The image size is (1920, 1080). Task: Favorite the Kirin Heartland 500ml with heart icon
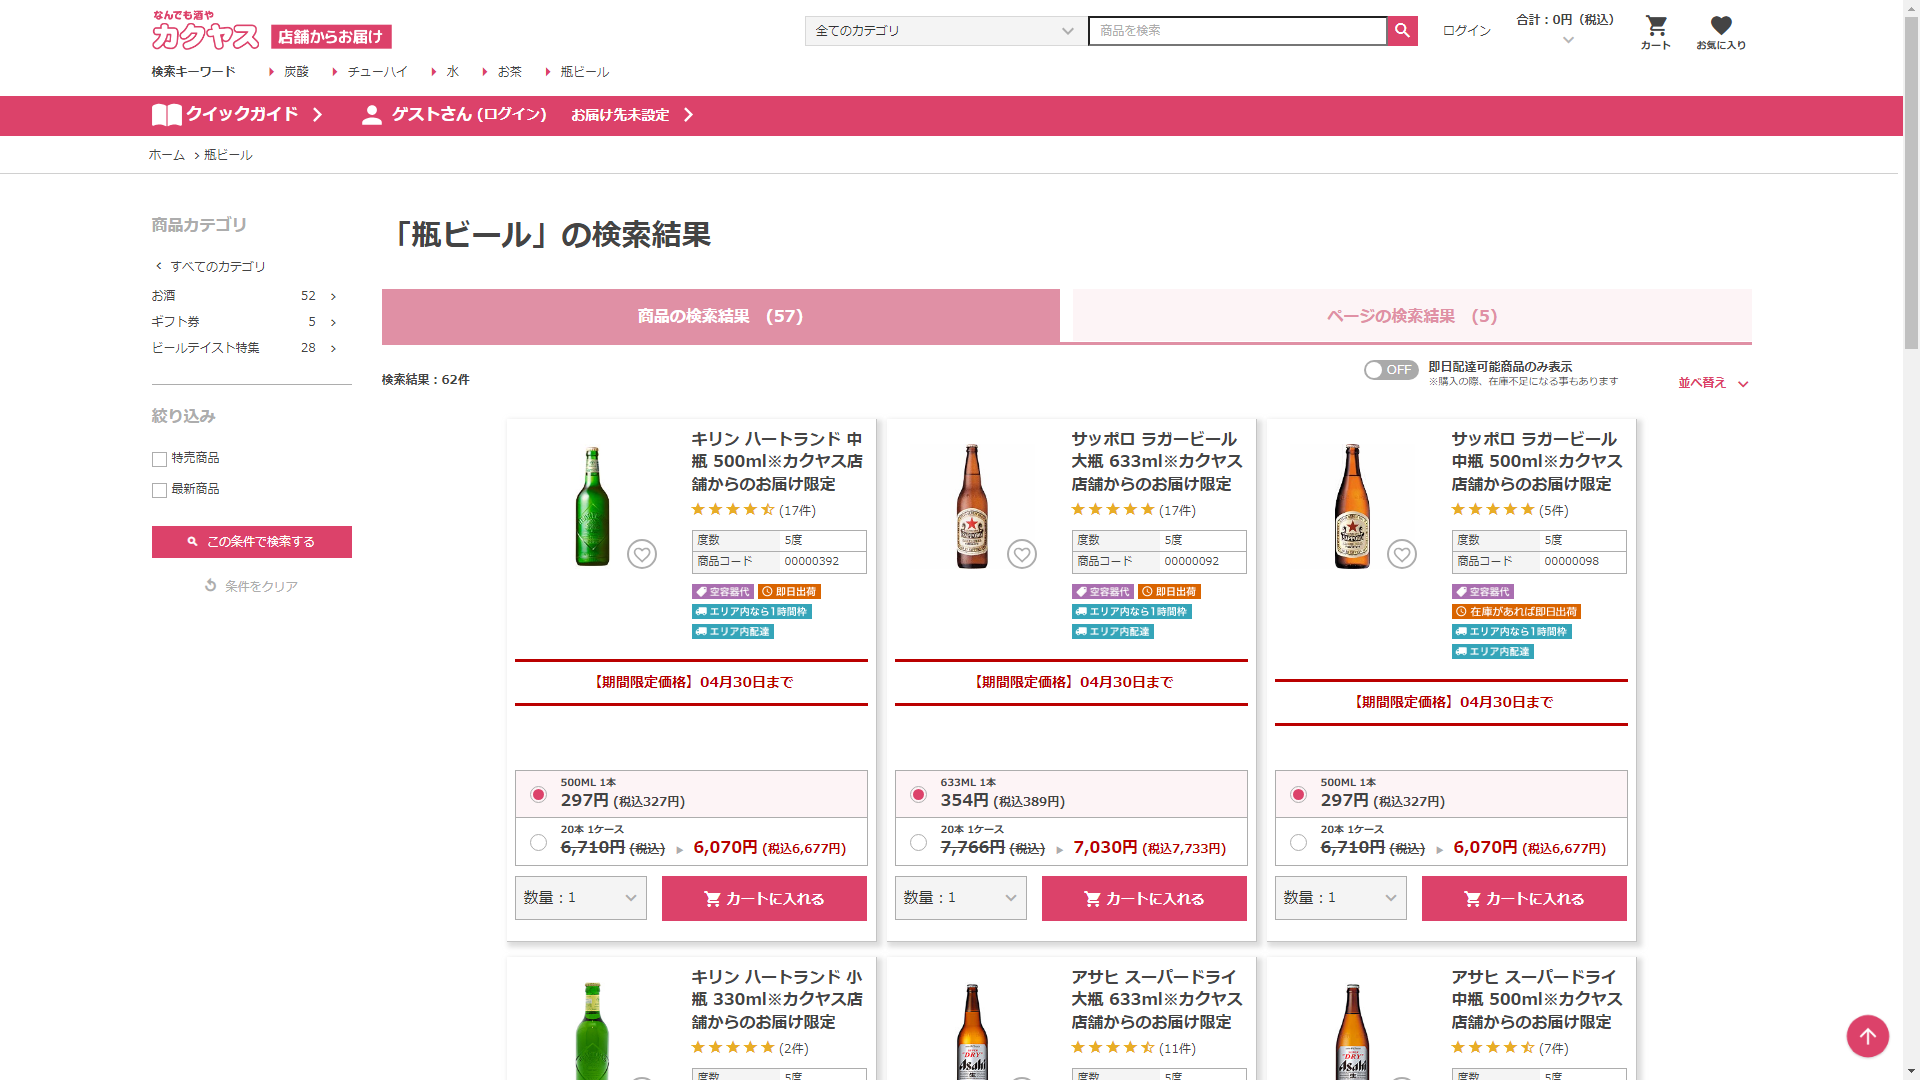click(642, 554)
